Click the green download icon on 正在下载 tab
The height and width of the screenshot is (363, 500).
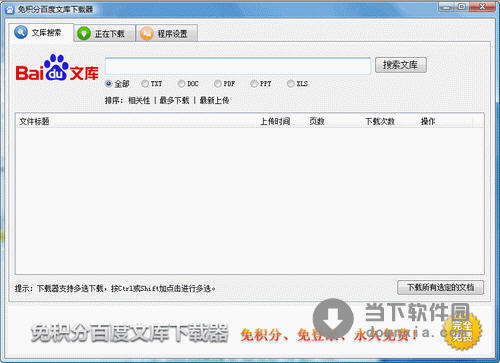[x=84, y=34]
